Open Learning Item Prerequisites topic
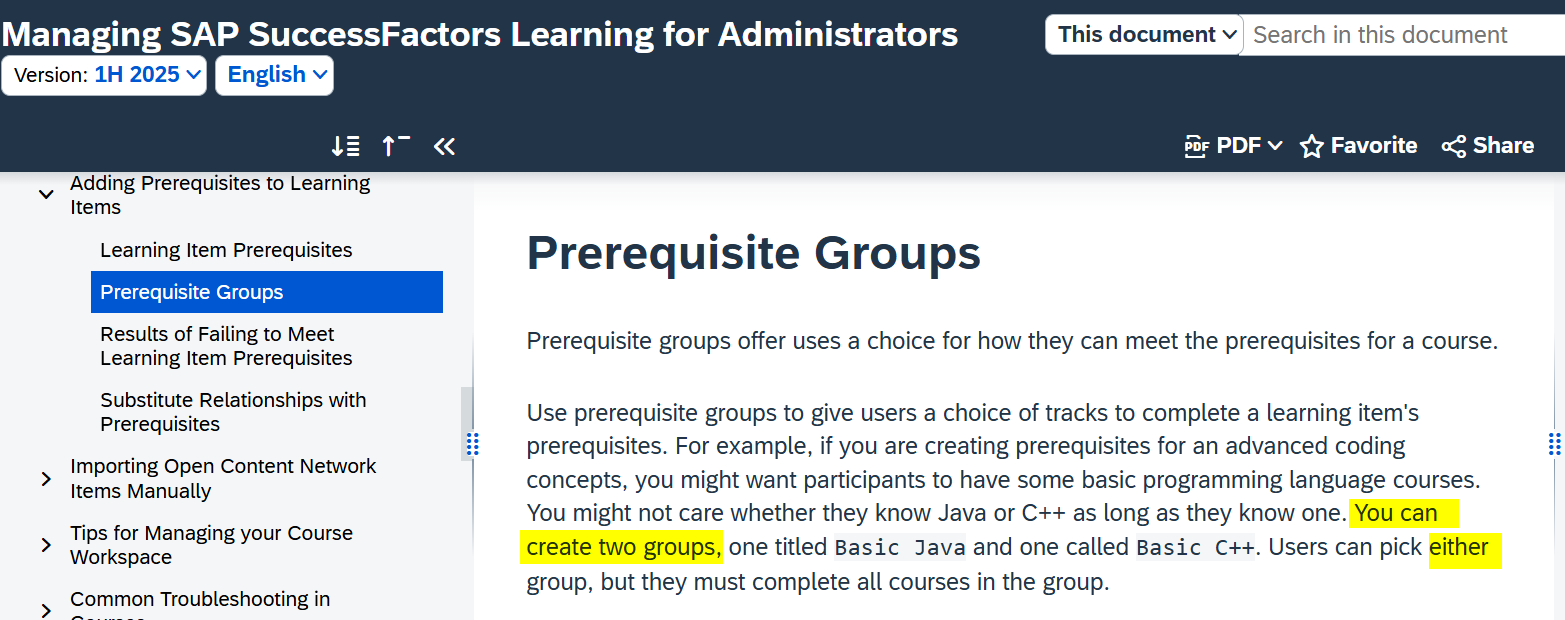Viewport: 1565px width, 620px height. pos(226,250)
